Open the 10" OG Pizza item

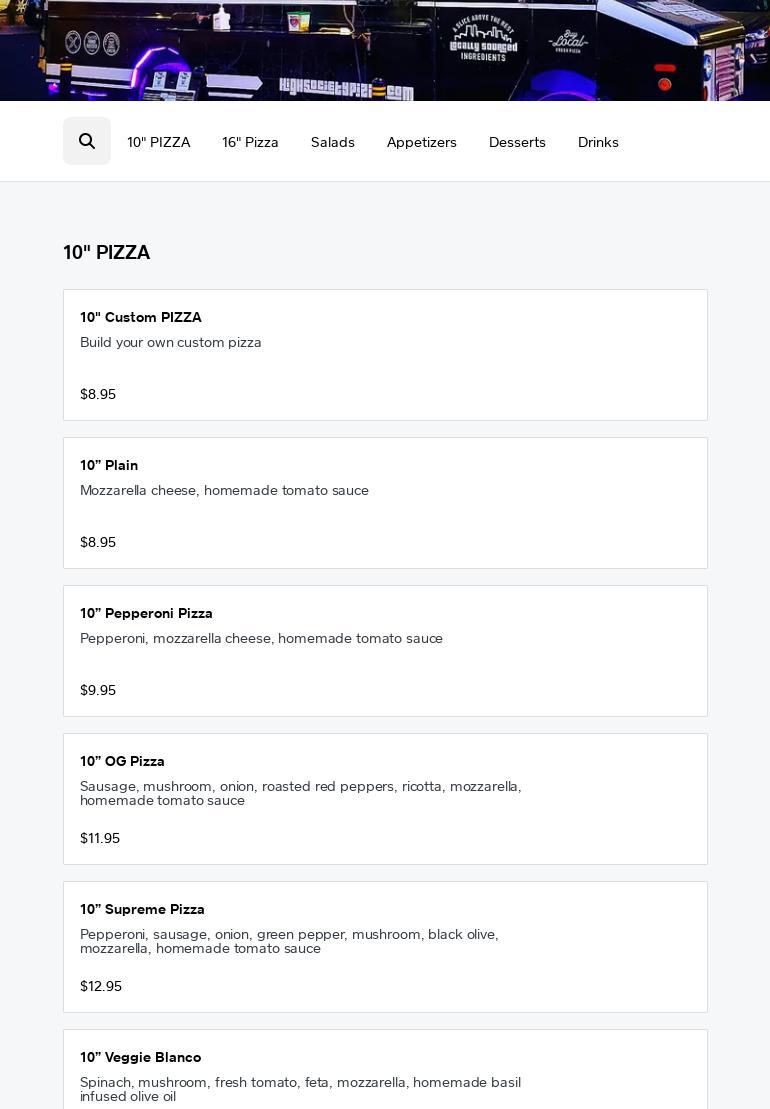(x=385, y=799)
